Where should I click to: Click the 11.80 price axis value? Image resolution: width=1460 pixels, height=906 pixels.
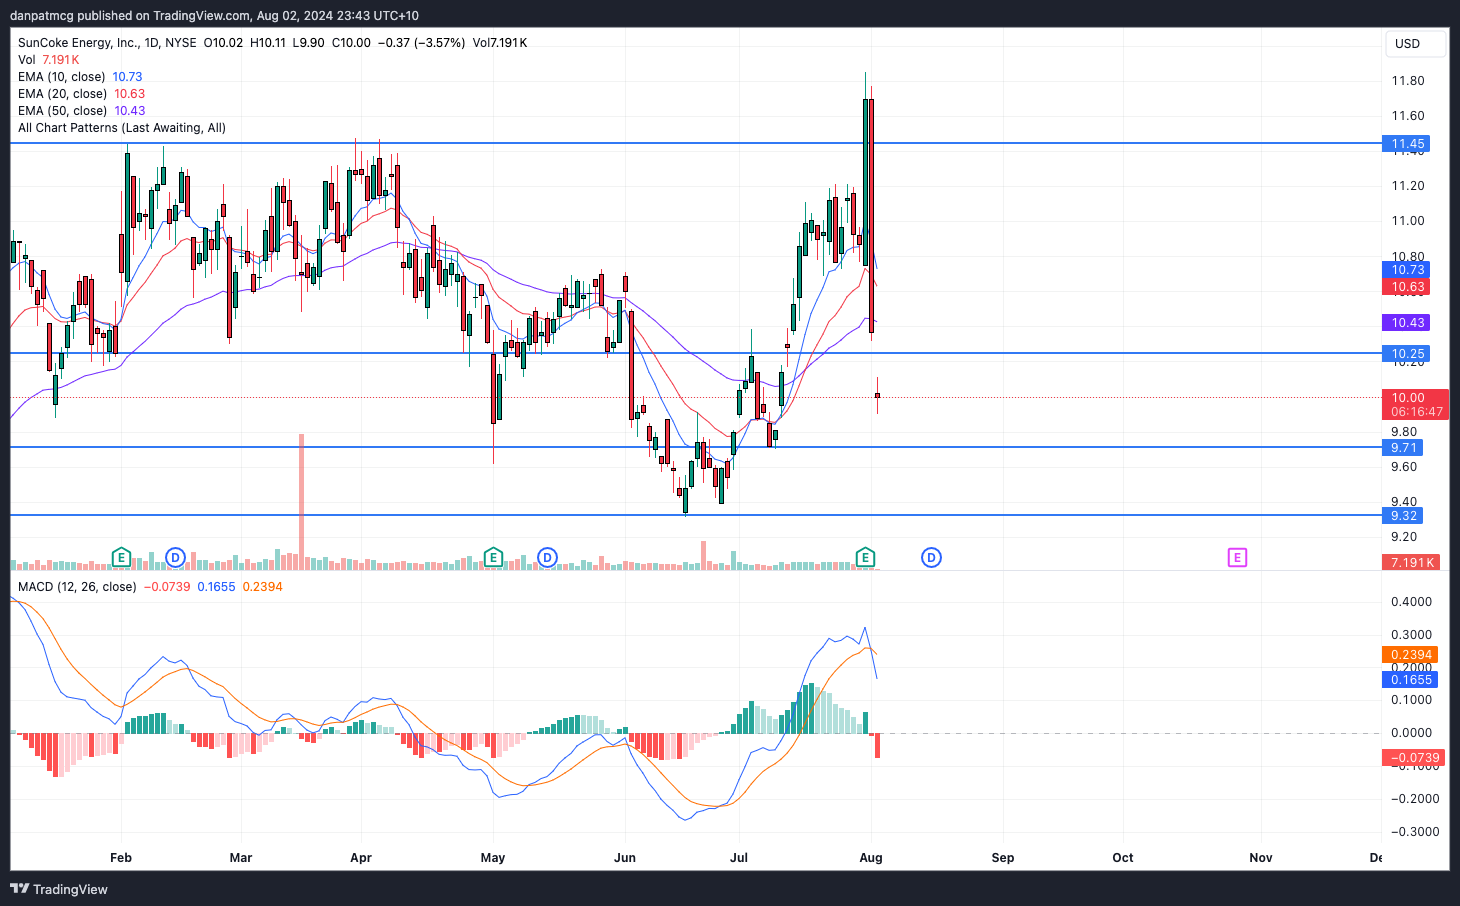tap(1408, 81)
